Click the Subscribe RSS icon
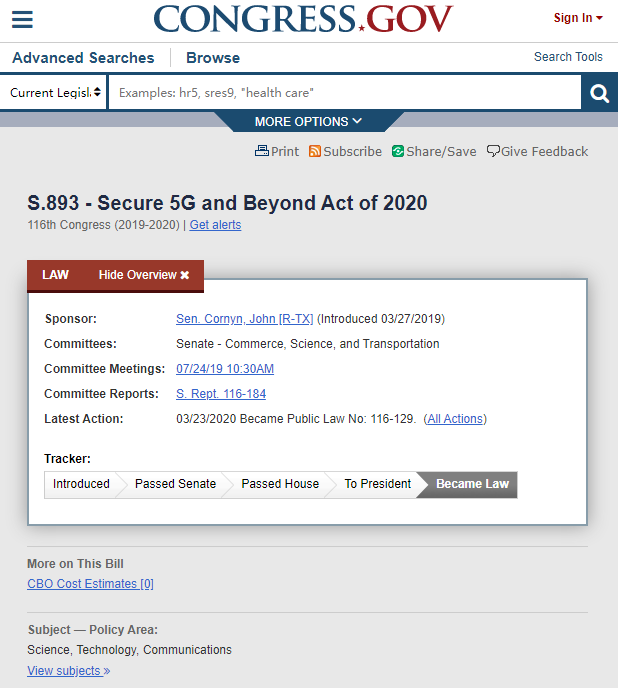618x688 pixels. [x=315, y=151]
